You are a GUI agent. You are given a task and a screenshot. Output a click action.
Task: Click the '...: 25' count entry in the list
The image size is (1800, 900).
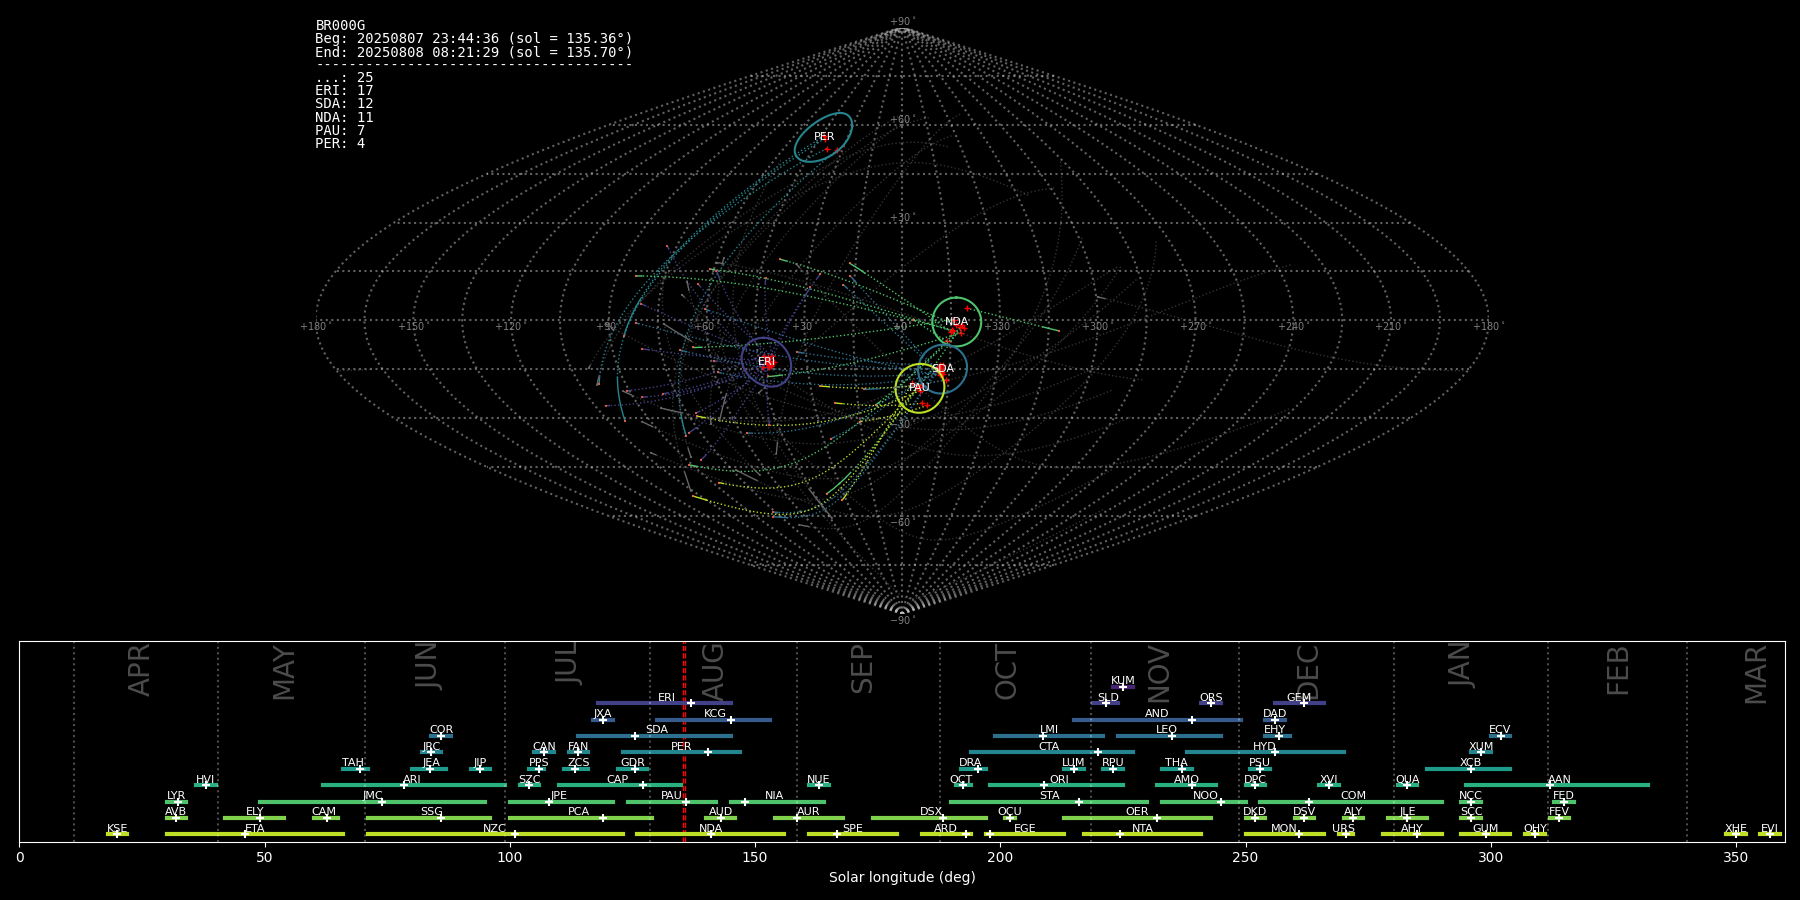click(x=344, y=77)
